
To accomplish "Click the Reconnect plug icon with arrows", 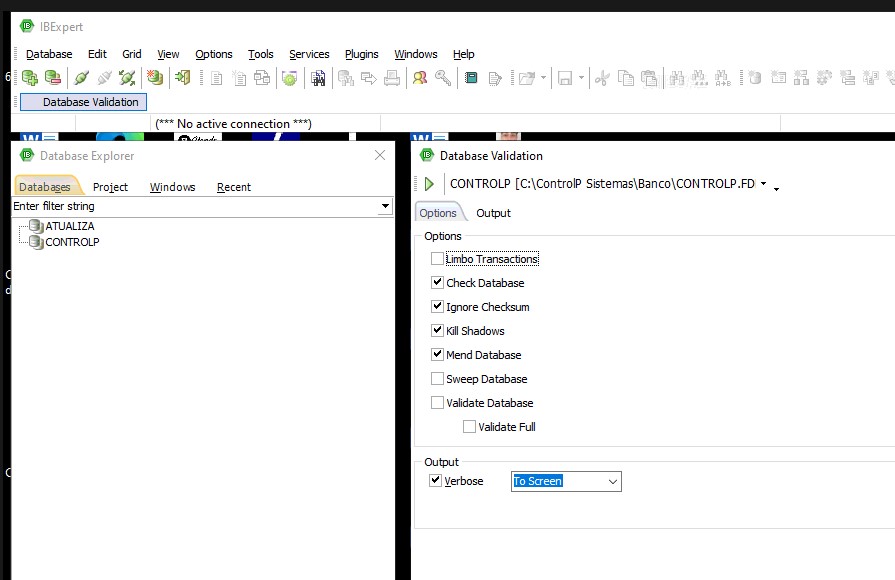I will click(127, 77).
